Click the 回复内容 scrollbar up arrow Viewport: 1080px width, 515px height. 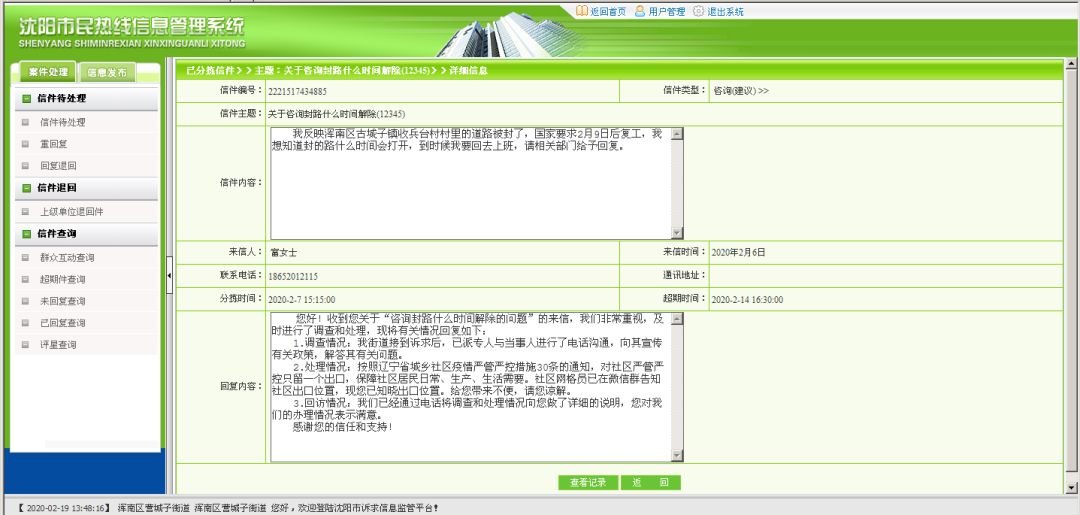[678, 319]
